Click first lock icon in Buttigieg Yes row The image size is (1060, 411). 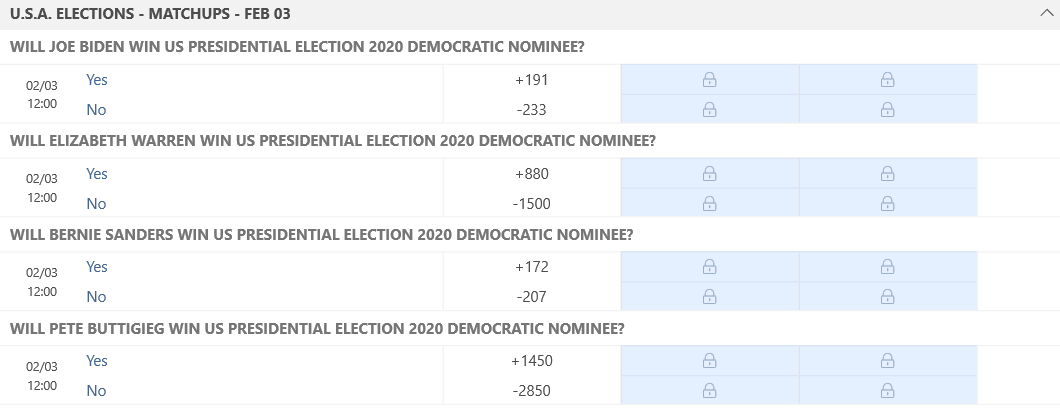pos(709,361)
